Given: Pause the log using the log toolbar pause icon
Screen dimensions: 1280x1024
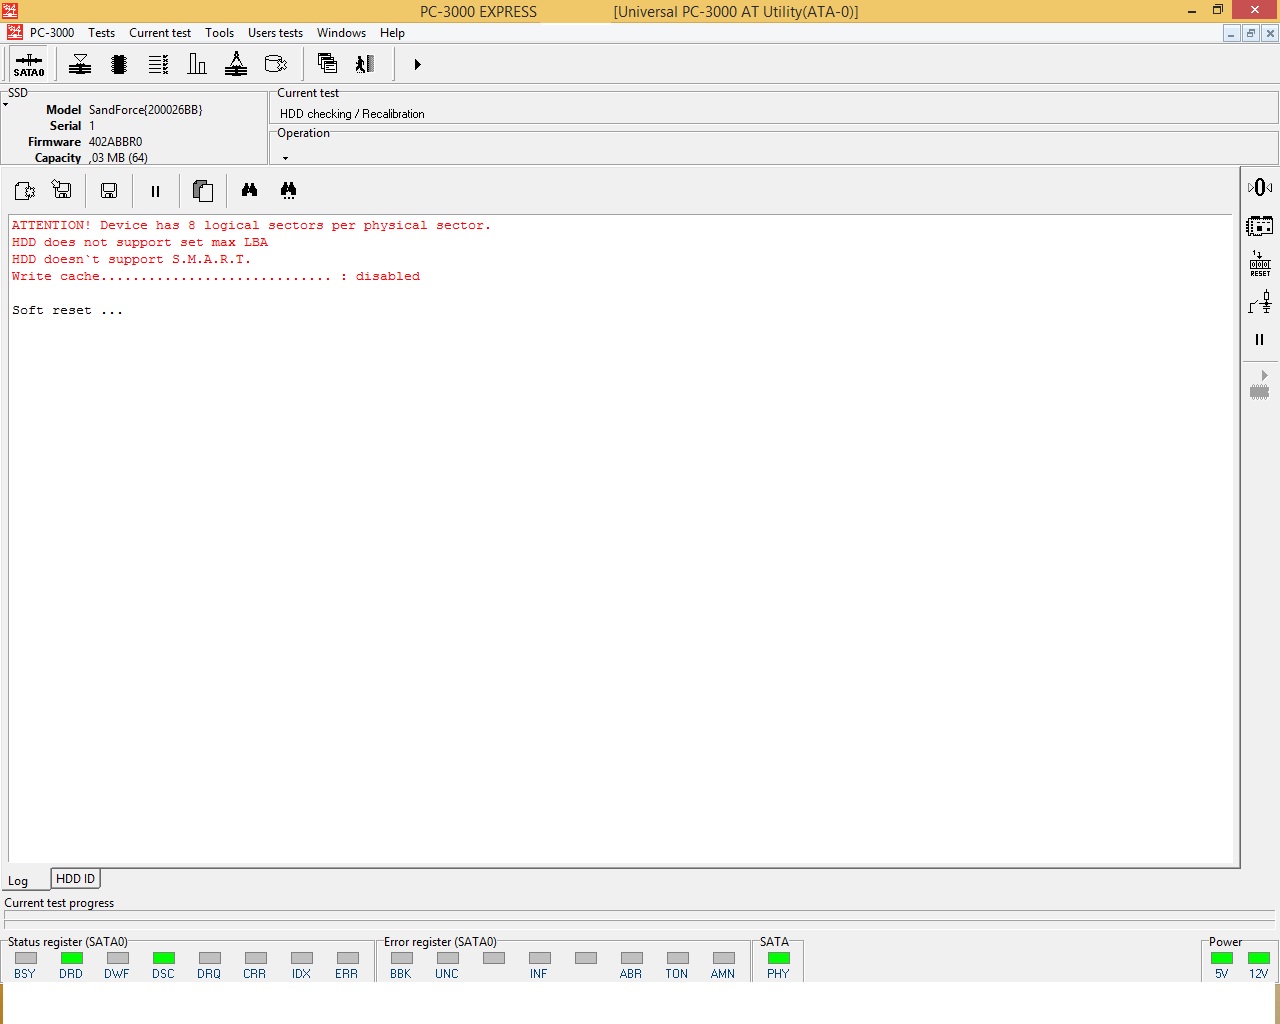Looking at the screenshot, I should (x=155, y=191).
